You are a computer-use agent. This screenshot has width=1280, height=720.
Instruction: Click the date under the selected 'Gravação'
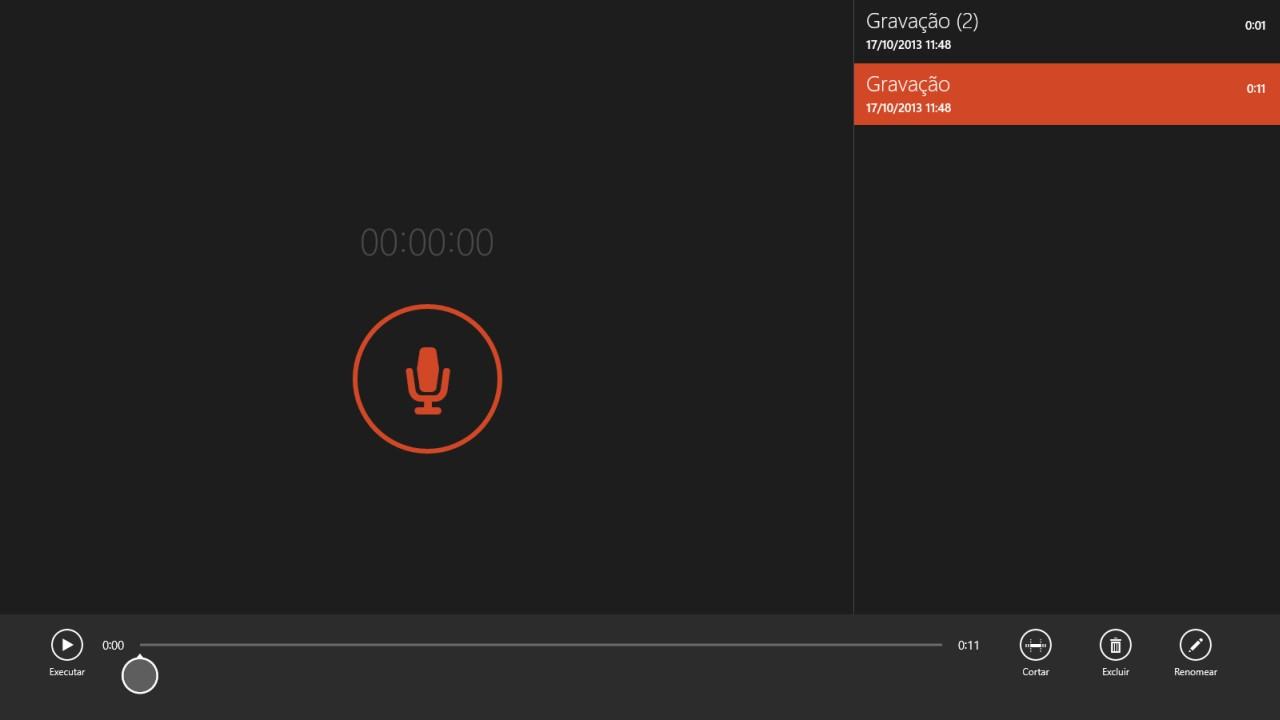(x=908, y=108)
